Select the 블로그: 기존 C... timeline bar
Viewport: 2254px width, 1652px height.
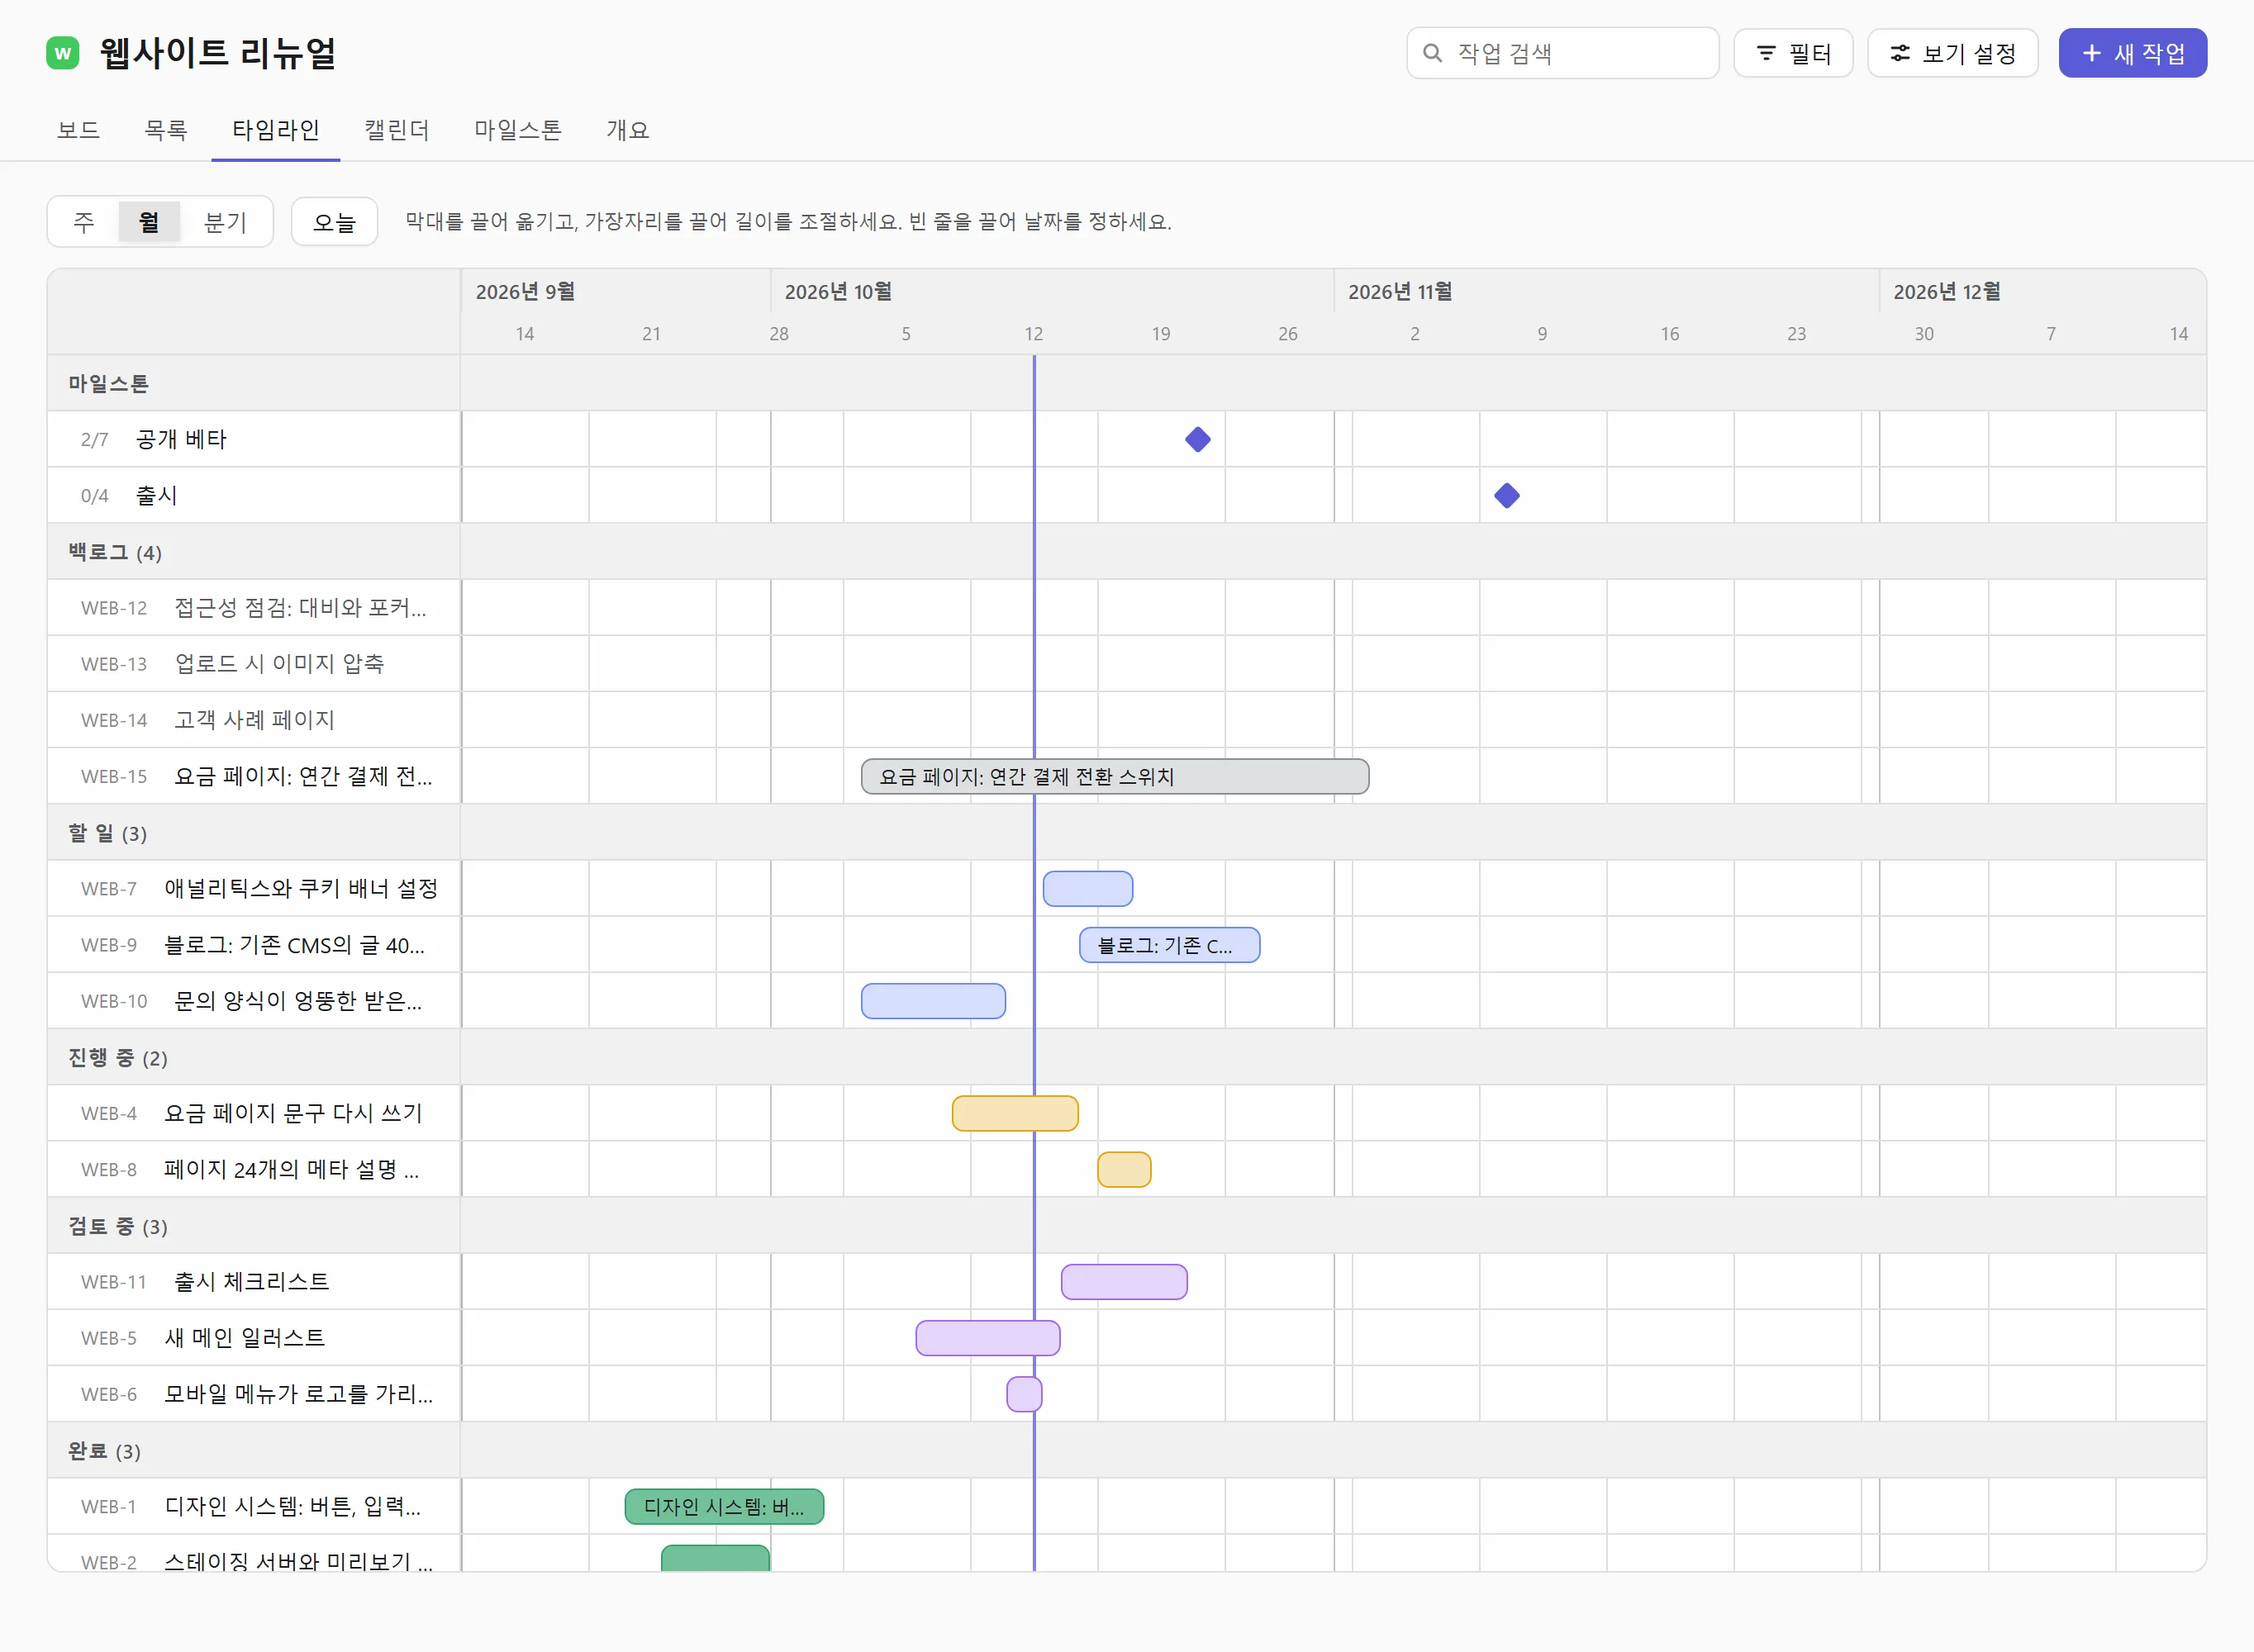[x=1169, y=944]
